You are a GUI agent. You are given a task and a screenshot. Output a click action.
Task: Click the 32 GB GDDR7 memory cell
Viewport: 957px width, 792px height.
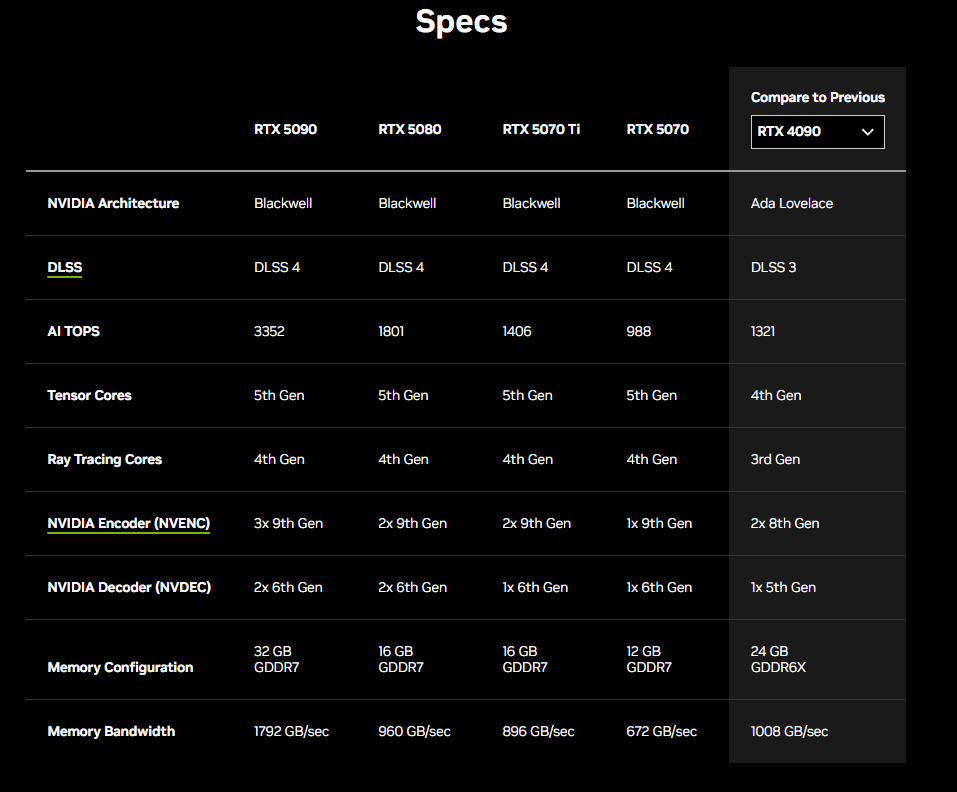276,660
